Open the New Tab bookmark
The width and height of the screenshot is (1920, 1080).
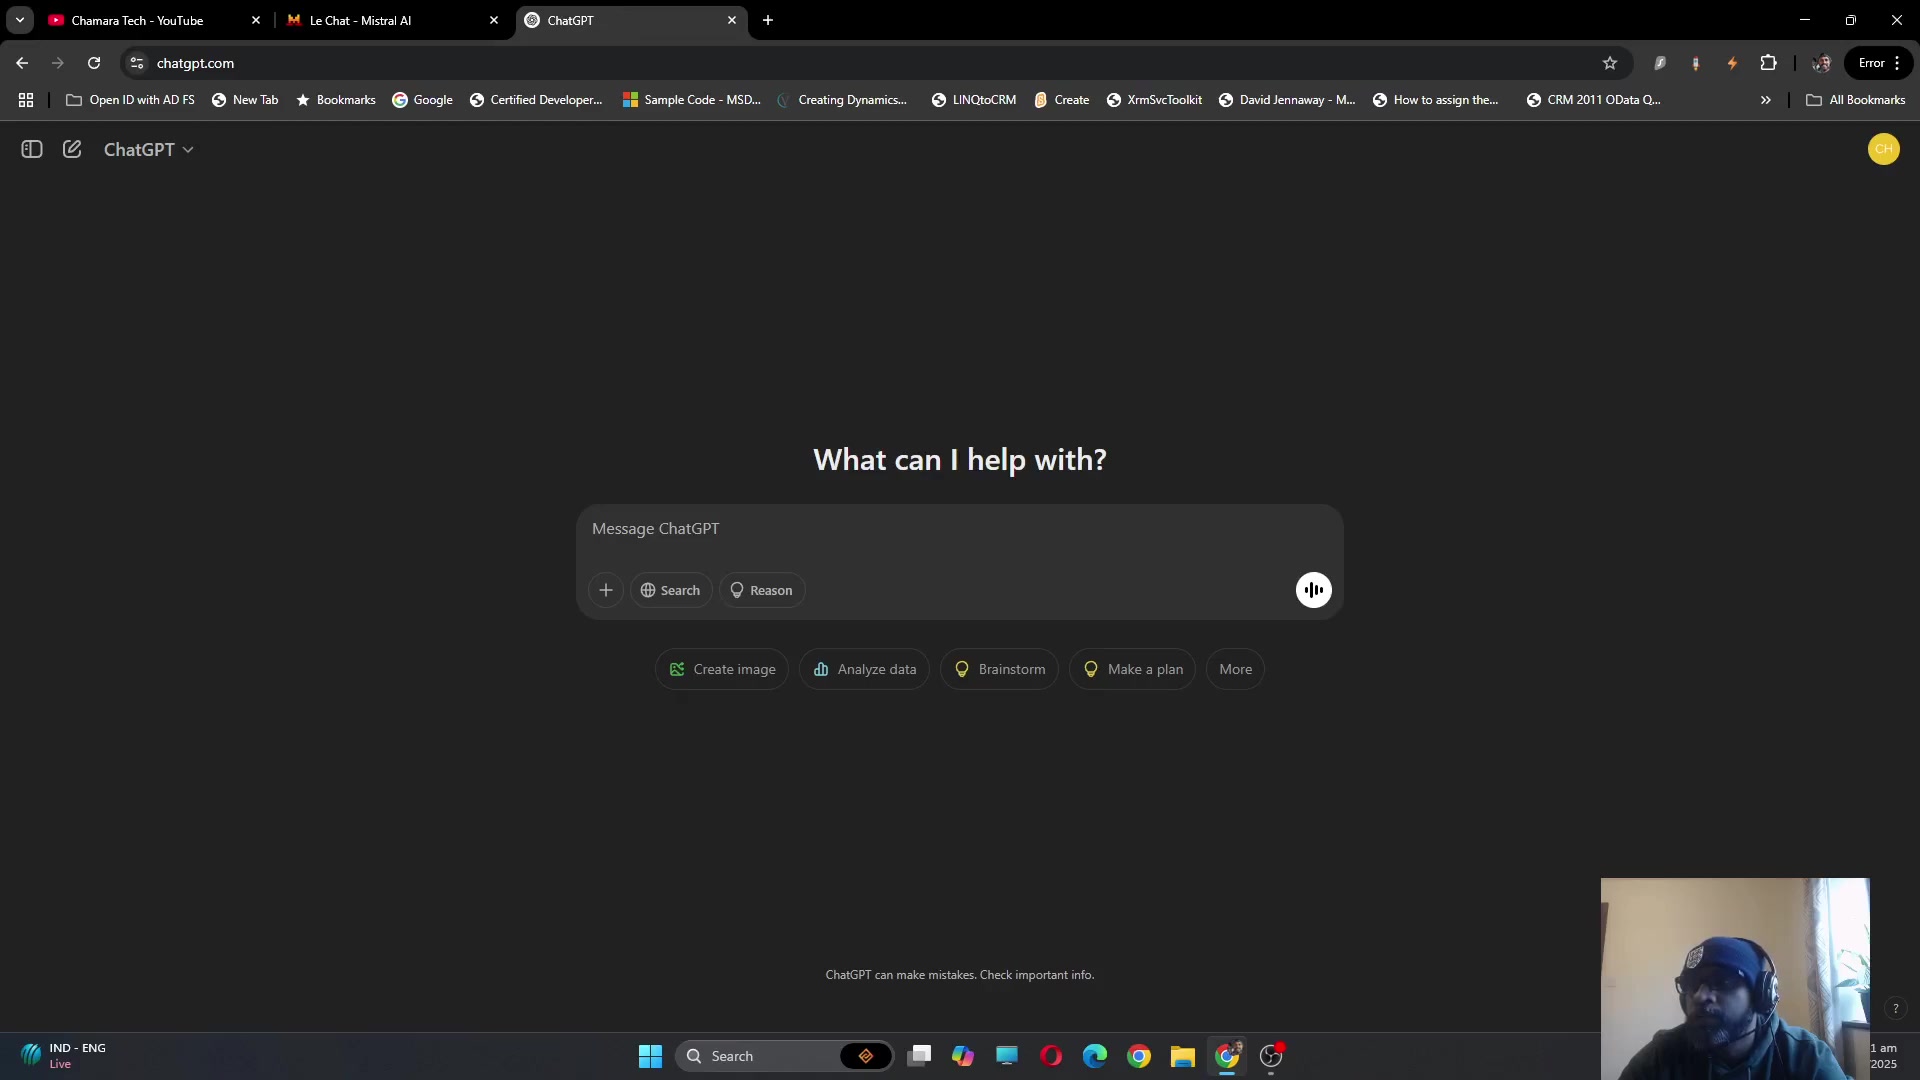pyautogui.click(x=245, y=100)
